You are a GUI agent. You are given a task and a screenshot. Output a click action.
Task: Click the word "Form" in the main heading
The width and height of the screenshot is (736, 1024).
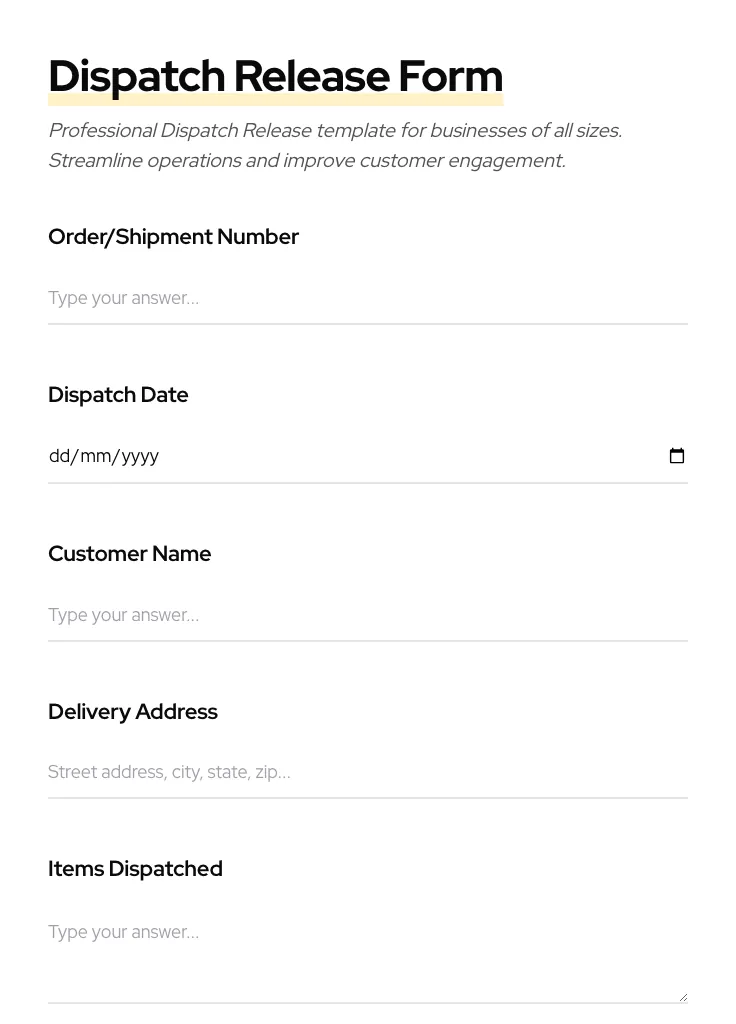(450, 77)
